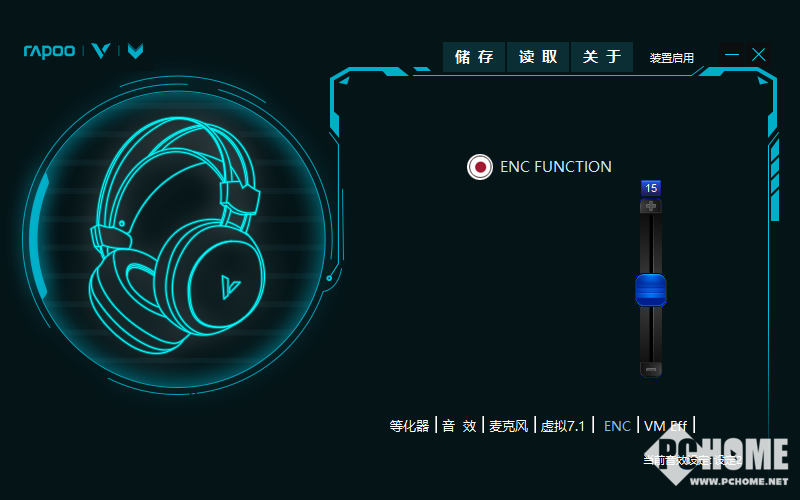Screen dimensions: 800x500
Task: Click the teal V emblem icon
Action: click(136, 51)
